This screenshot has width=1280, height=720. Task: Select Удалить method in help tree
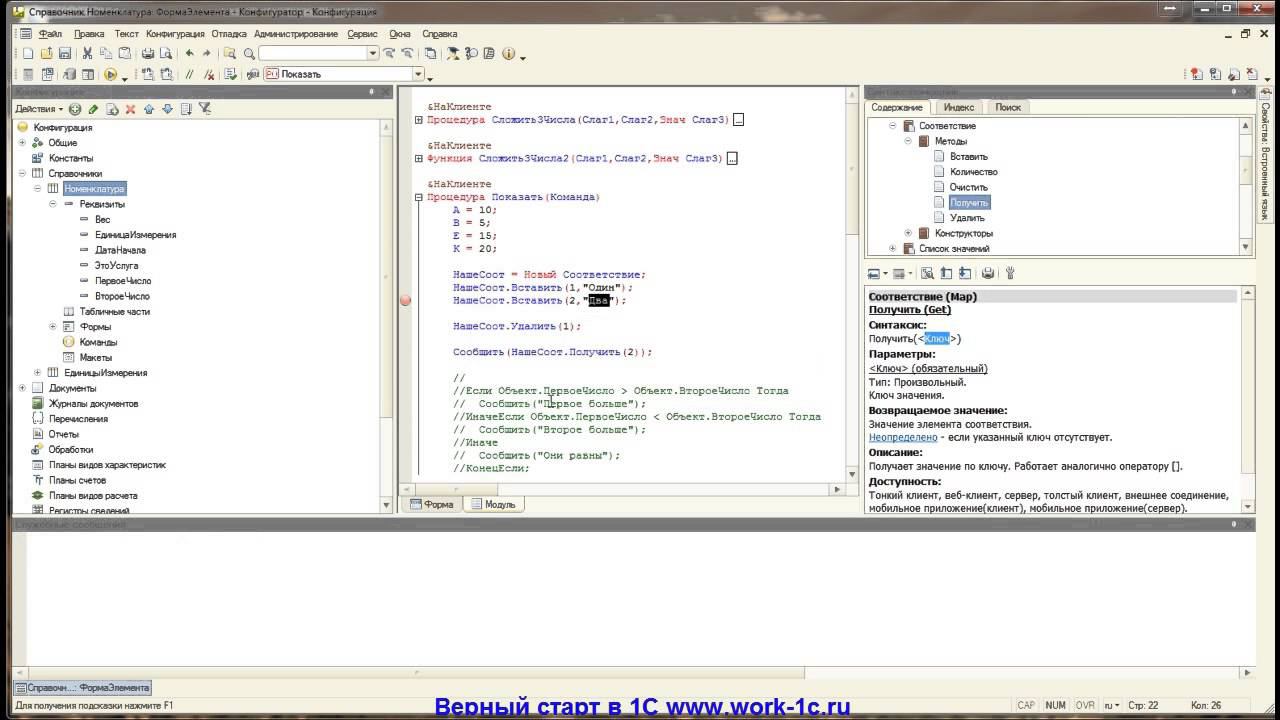967,218
